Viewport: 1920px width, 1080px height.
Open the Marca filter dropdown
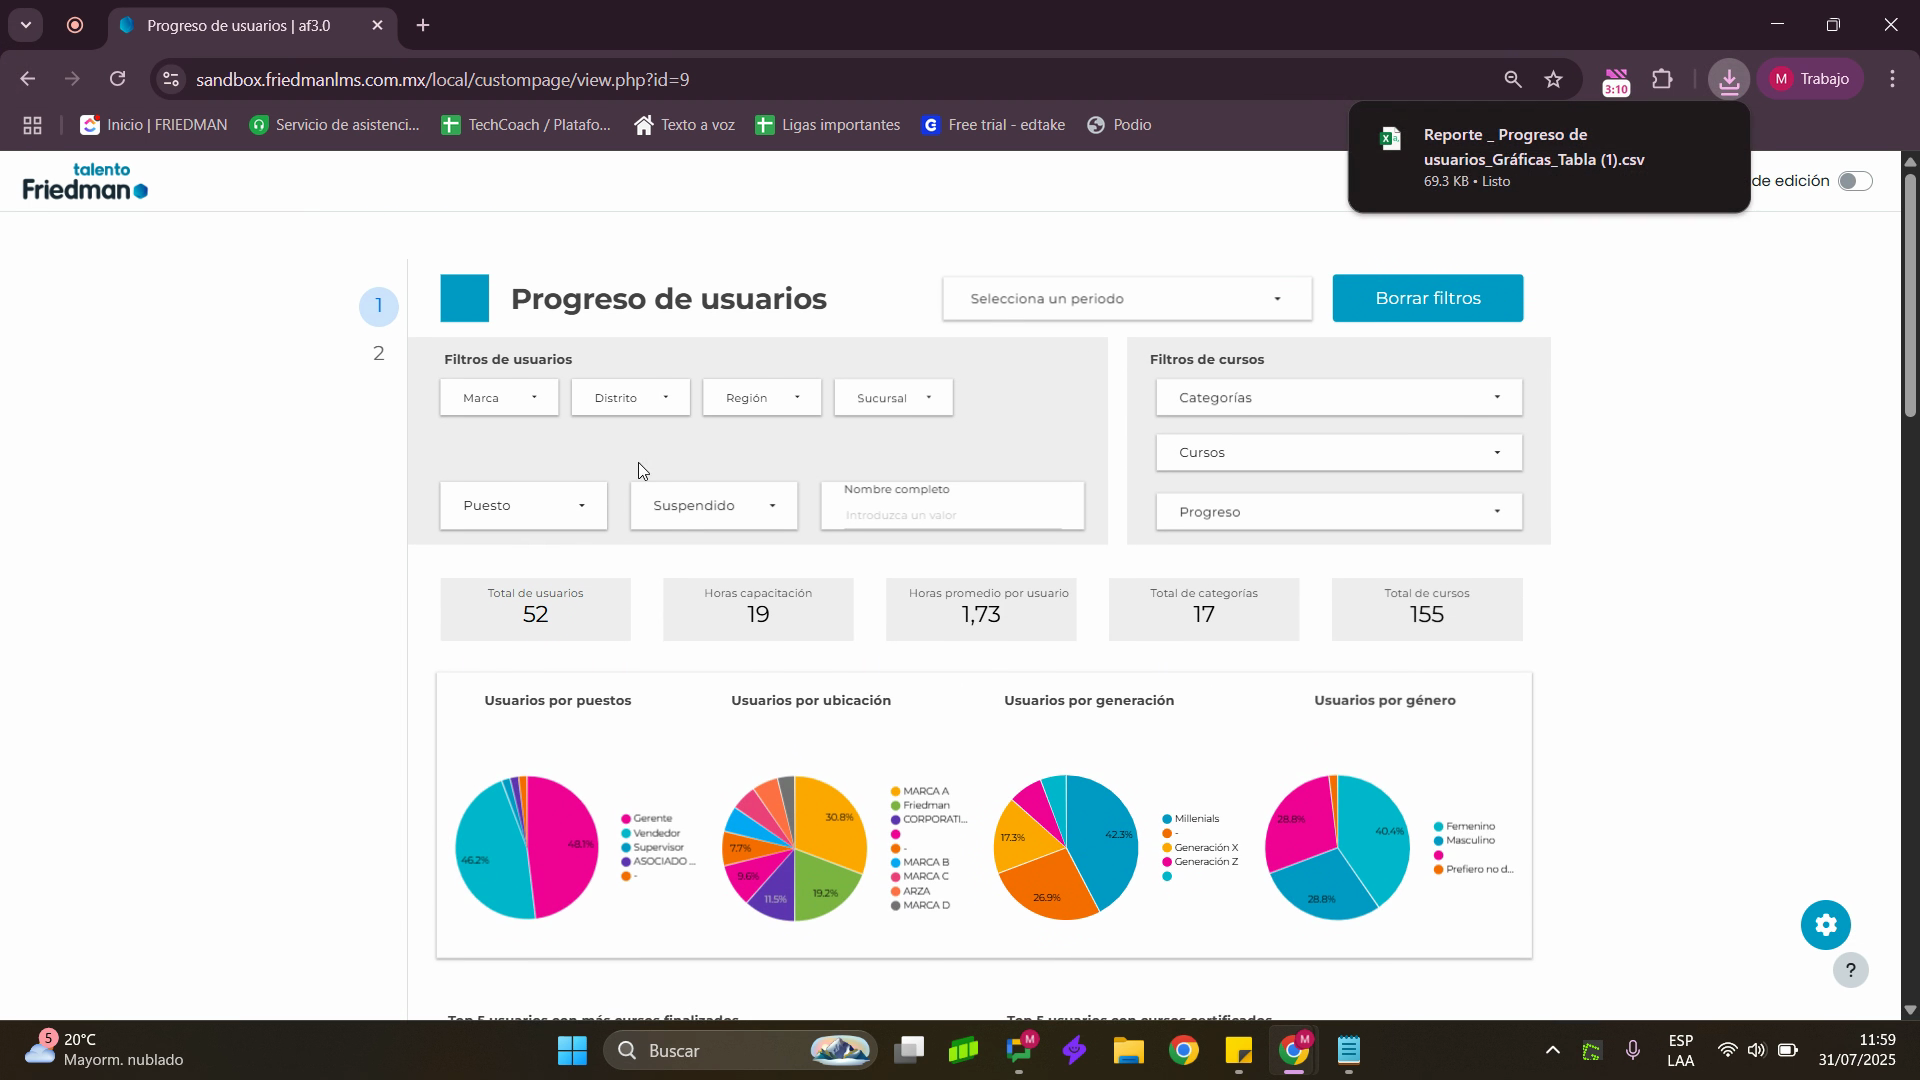499,398
